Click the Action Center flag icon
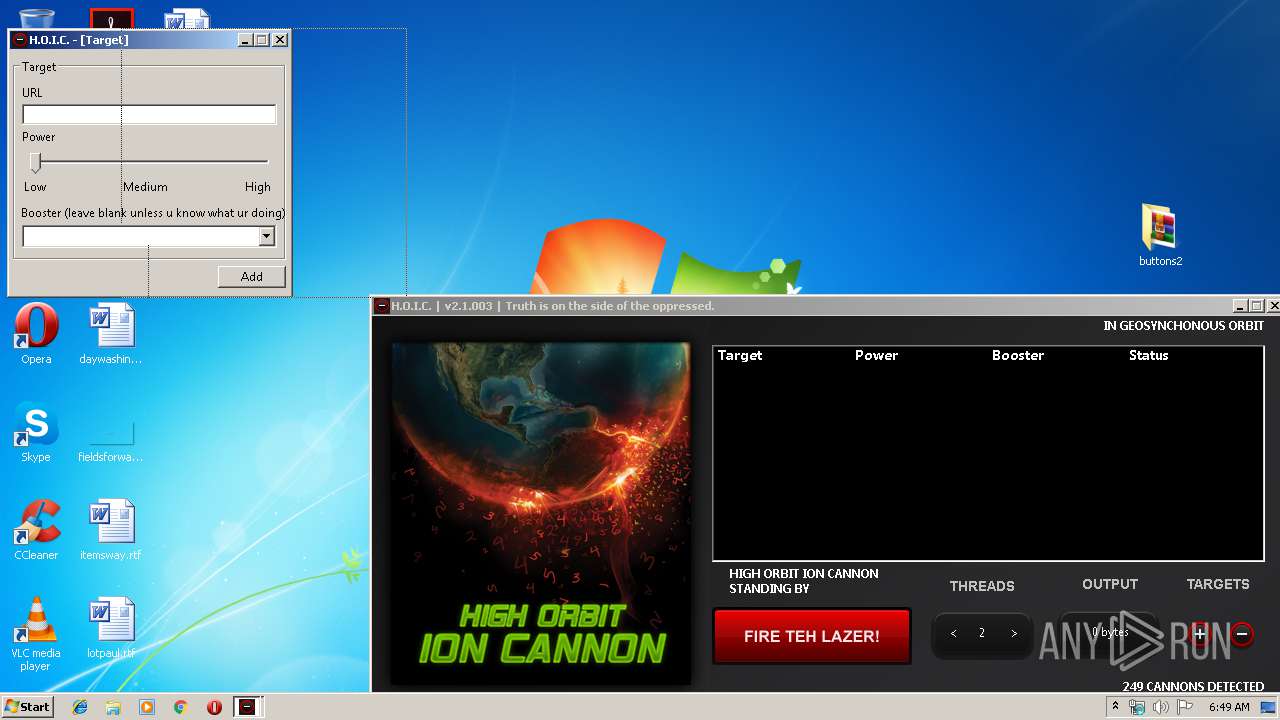 [x=1185, y=707]
